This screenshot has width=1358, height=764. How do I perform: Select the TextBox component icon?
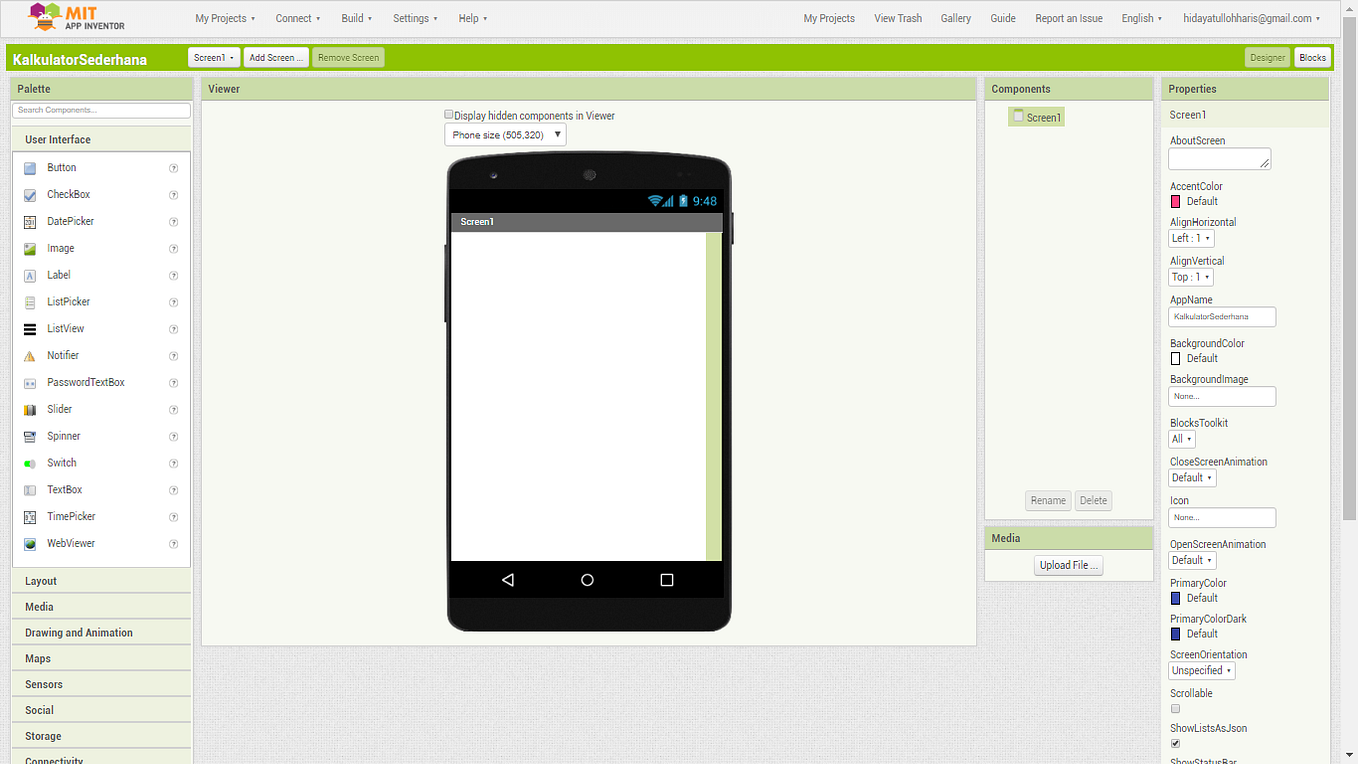pos(29,489)
